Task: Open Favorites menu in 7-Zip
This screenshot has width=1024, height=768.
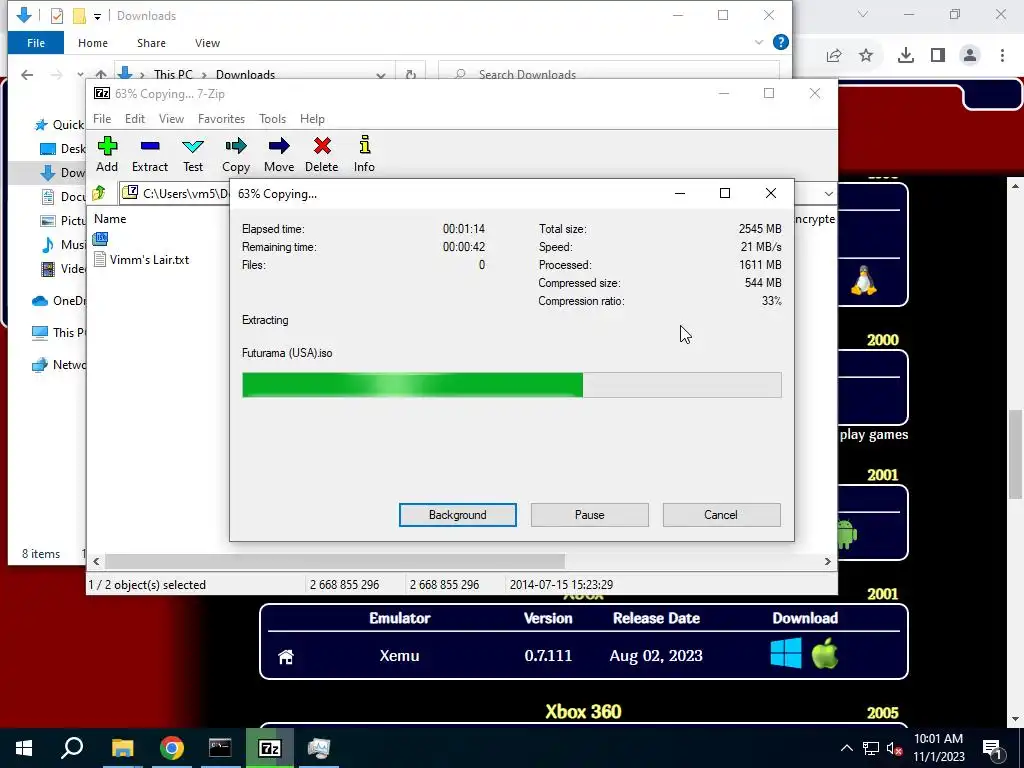Action: [x=221, y=119]
